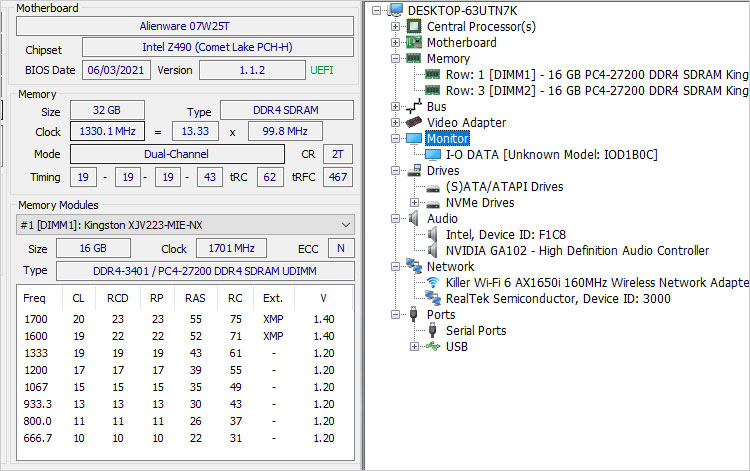
Task: Click the Audio node speaker icon
Action: [x=414, y=219]
